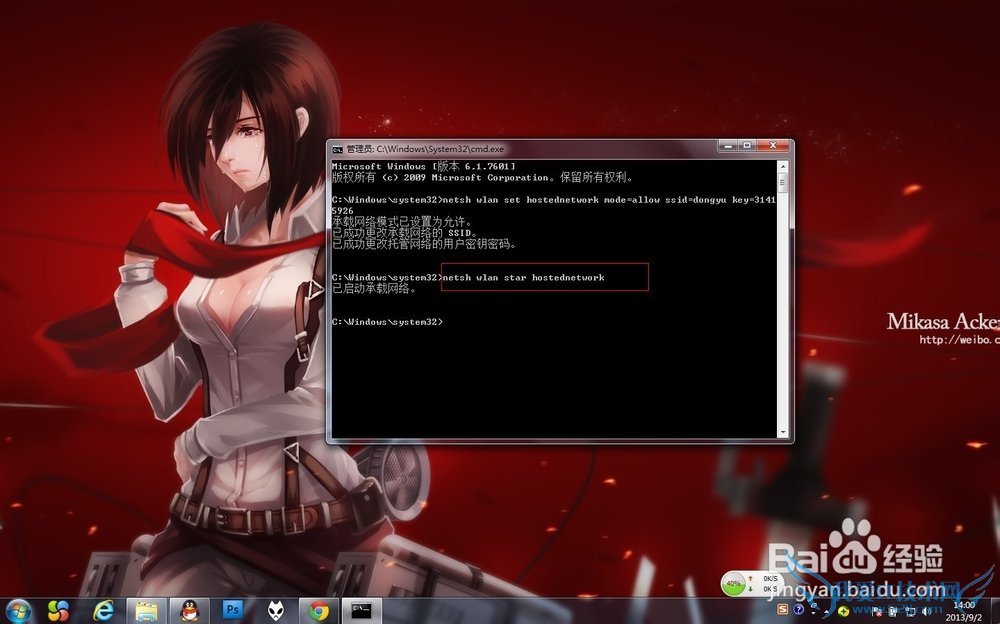The height and width of the screenshot is (624, 1000).
Task: Close the cmd.exe window
Action: coord(772,145)
